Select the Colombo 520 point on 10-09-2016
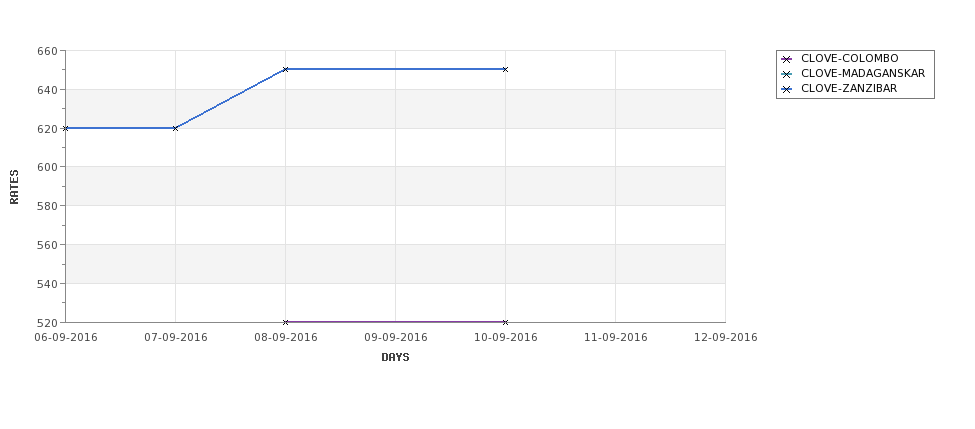975x429 pixels. coord(505,322)
